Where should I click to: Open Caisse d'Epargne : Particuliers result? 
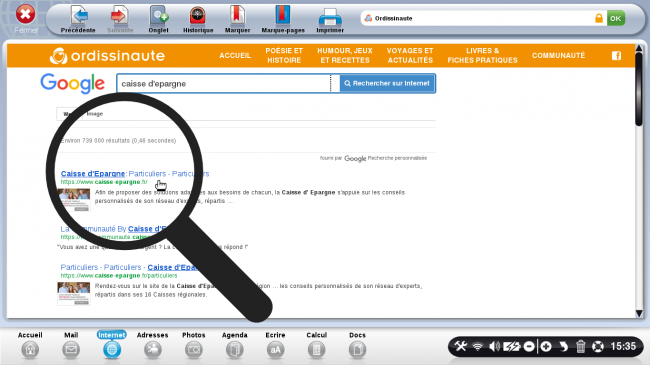(x=135, y=173)
